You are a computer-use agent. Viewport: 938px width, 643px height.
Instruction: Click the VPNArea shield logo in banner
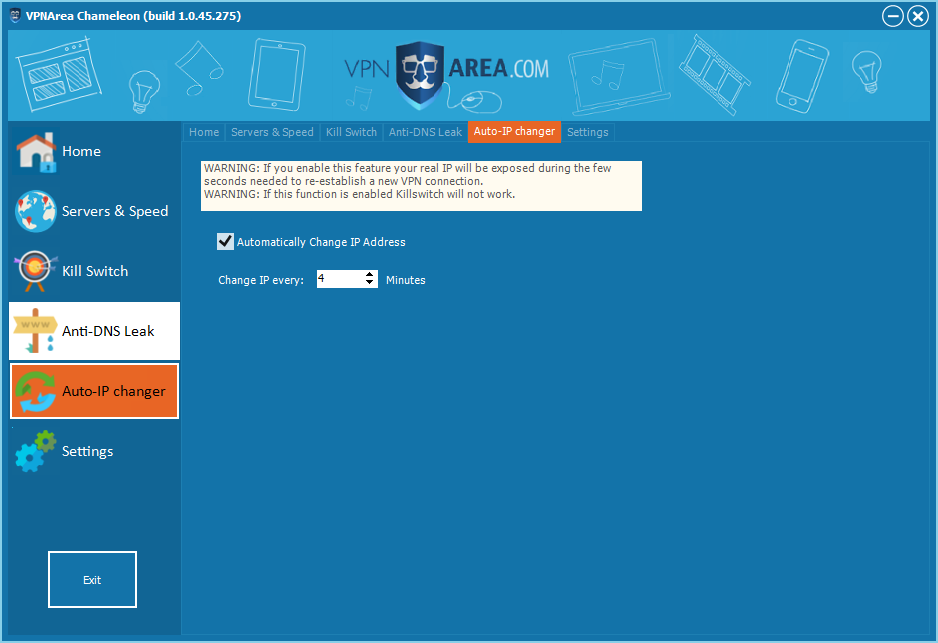(x=420, y=75)
